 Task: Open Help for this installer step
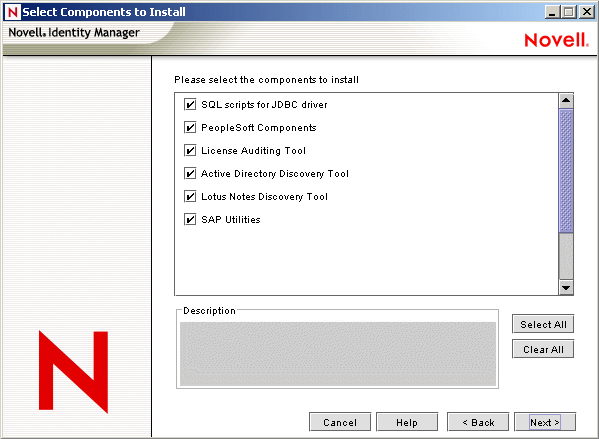click(x=407, y=422)
